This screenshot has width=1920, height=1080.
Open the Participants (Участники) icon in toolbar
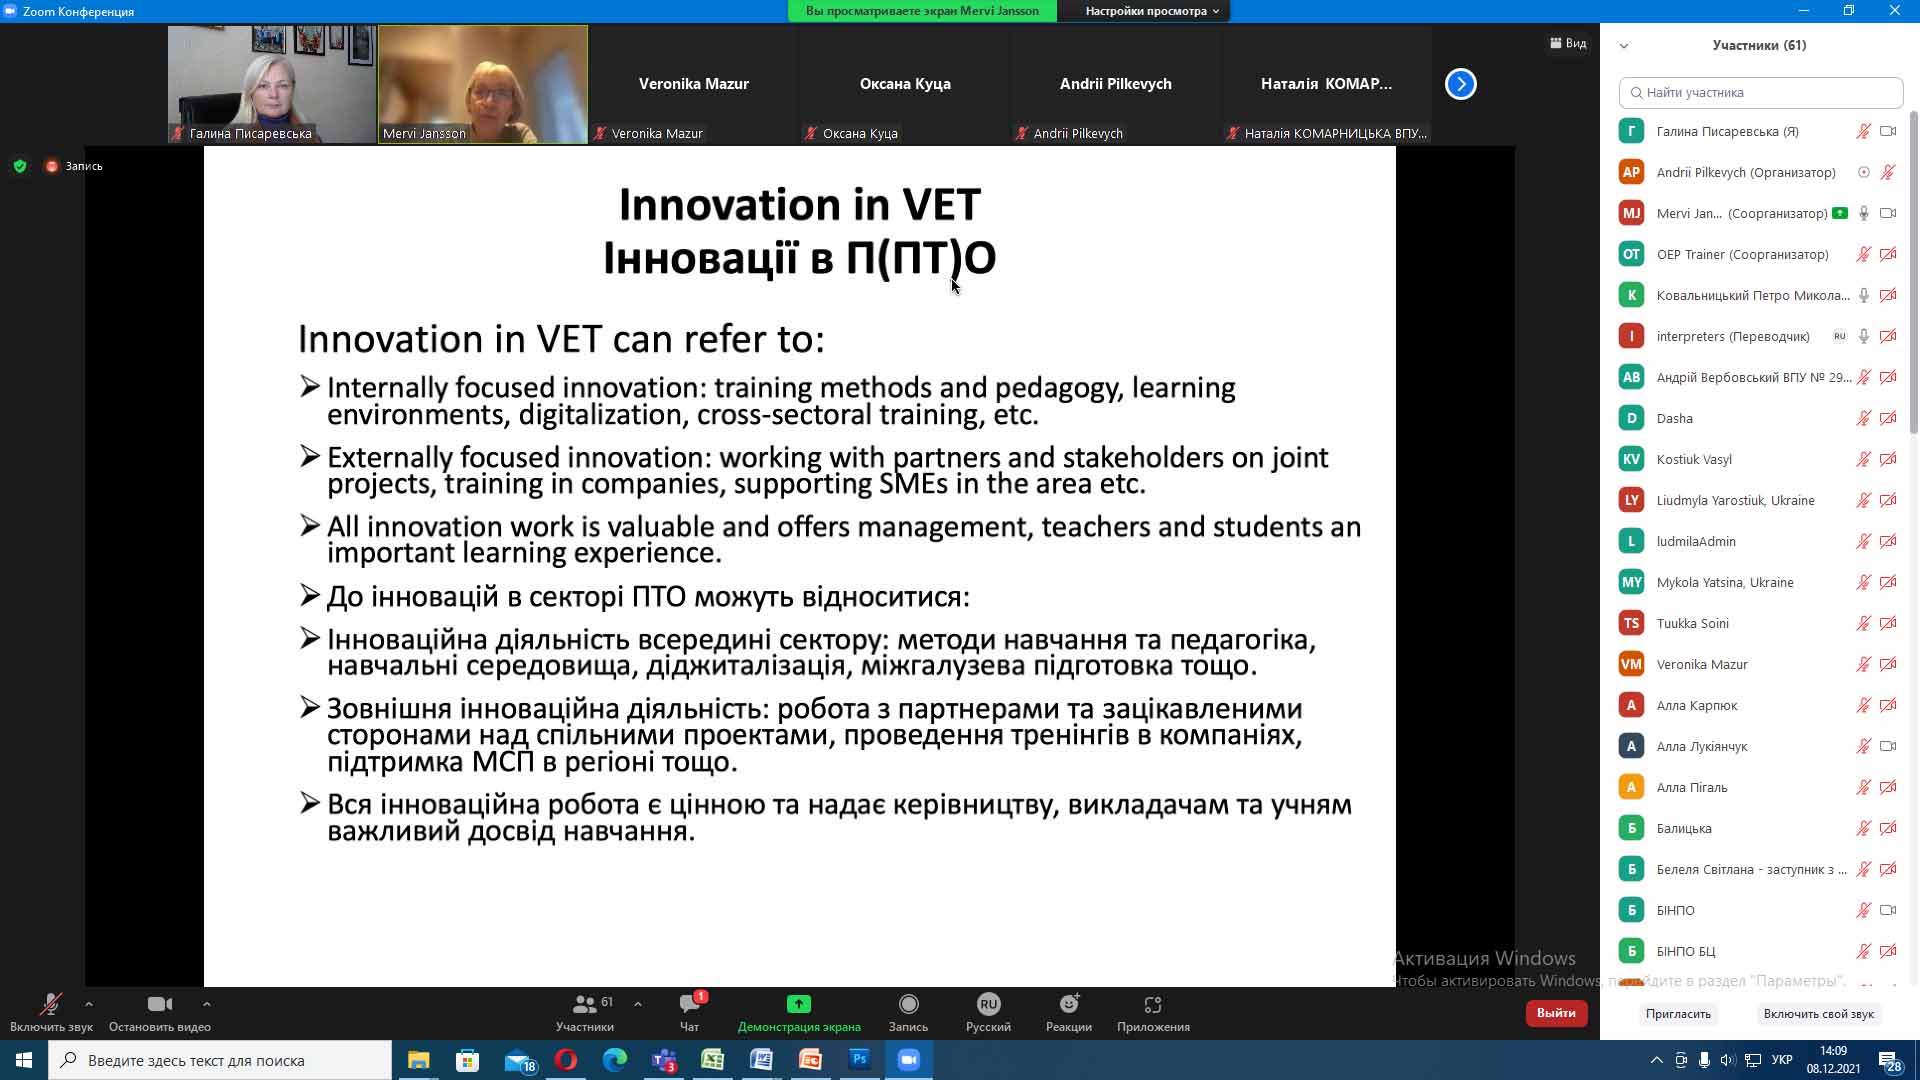coord(585,1005)
